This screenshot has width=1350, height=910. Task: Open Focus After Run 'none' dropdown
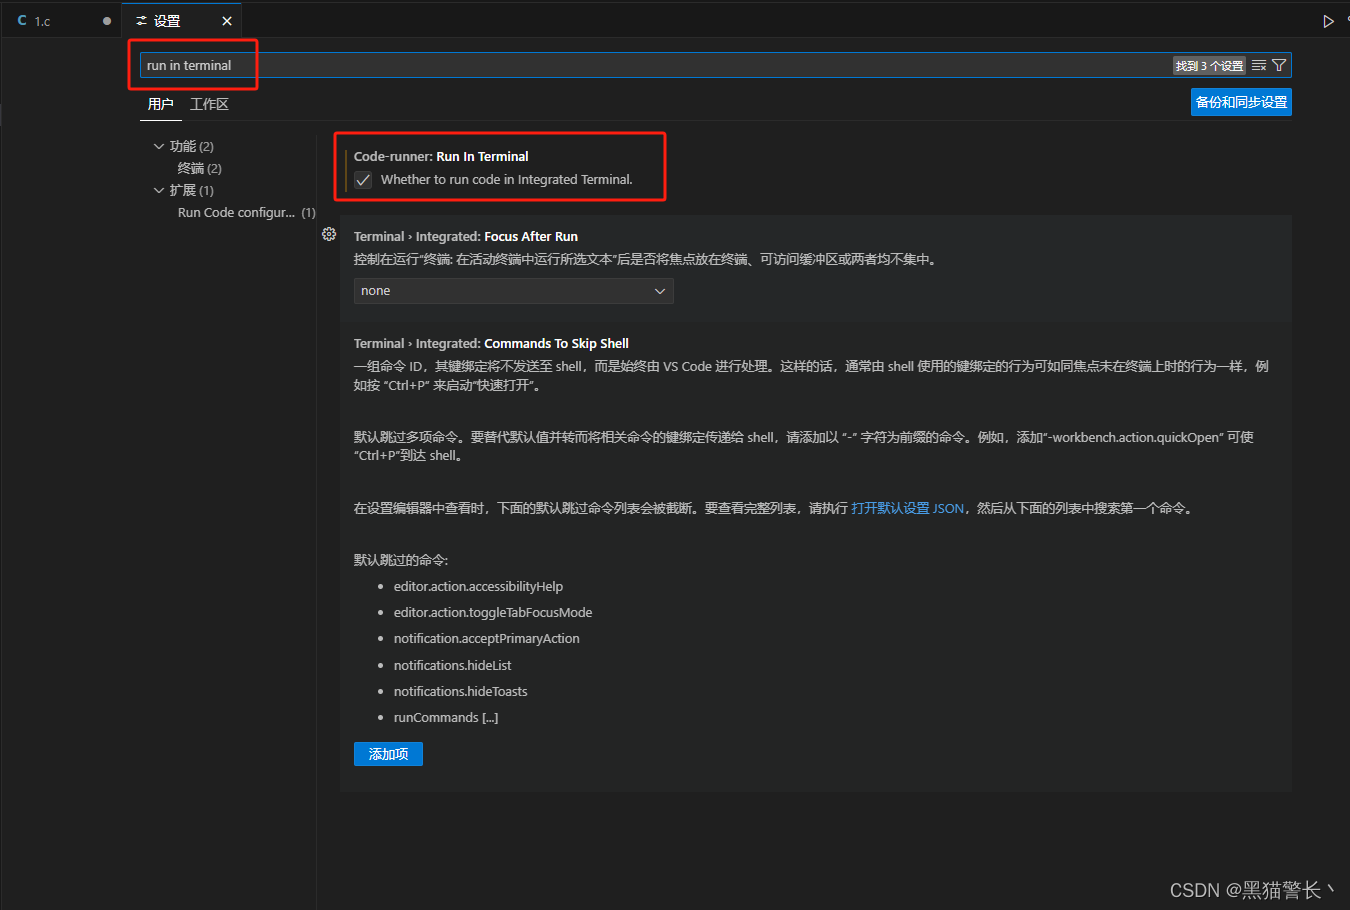point(514,291)
